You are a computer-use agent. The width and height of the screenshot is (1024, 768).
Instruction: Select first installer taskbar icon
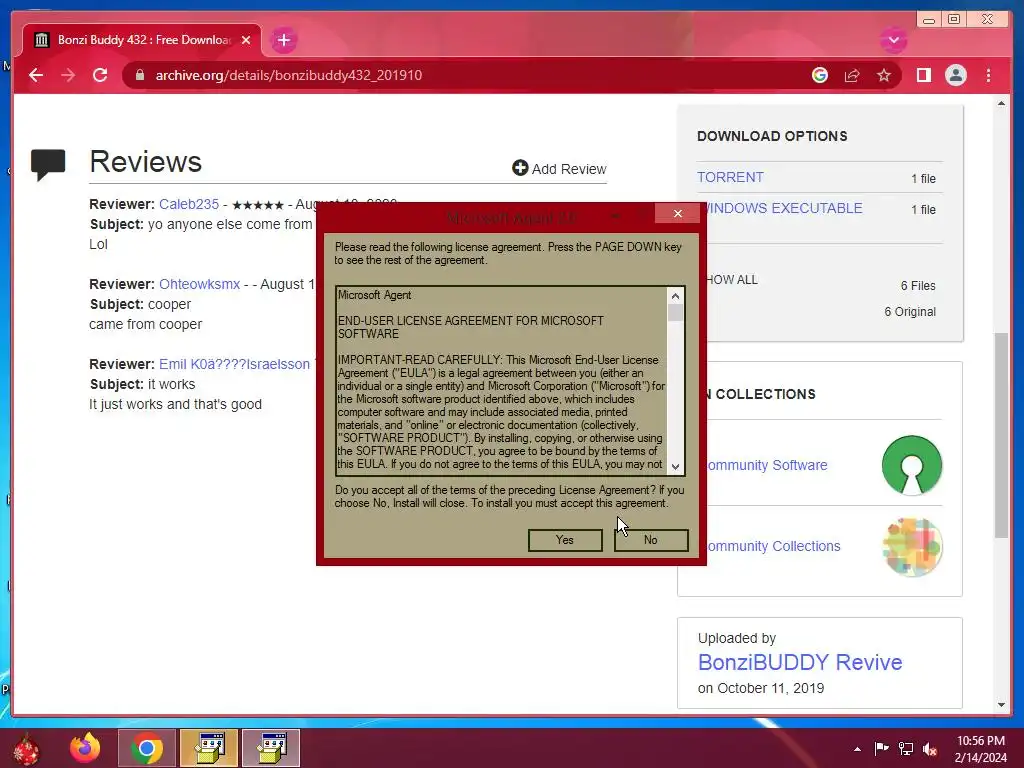coord(209,748)
